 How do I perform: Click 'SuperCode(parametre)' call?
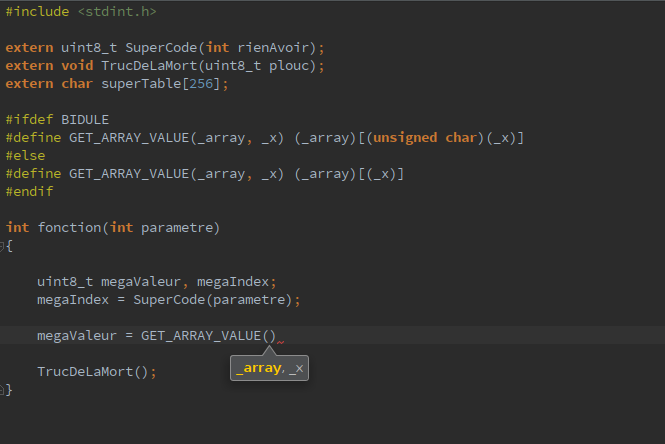click(212, 300)
